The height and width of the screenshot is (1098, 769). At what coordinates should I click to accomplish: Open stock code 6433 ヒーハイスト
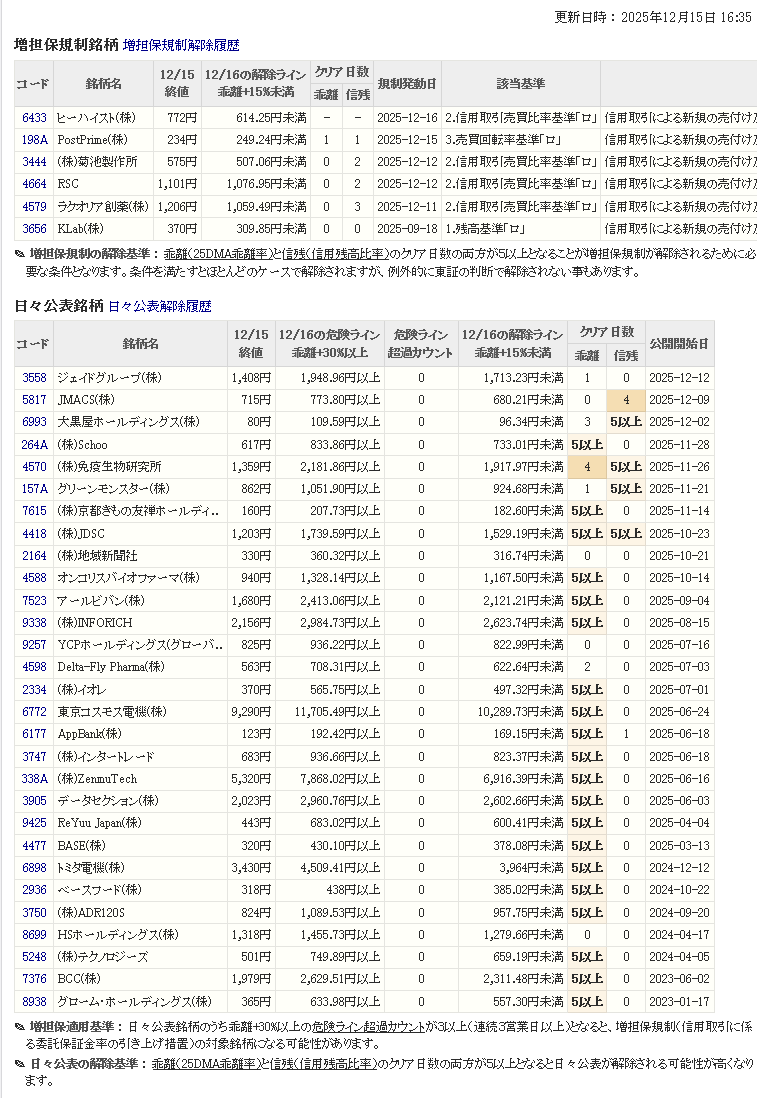[34, 118]
